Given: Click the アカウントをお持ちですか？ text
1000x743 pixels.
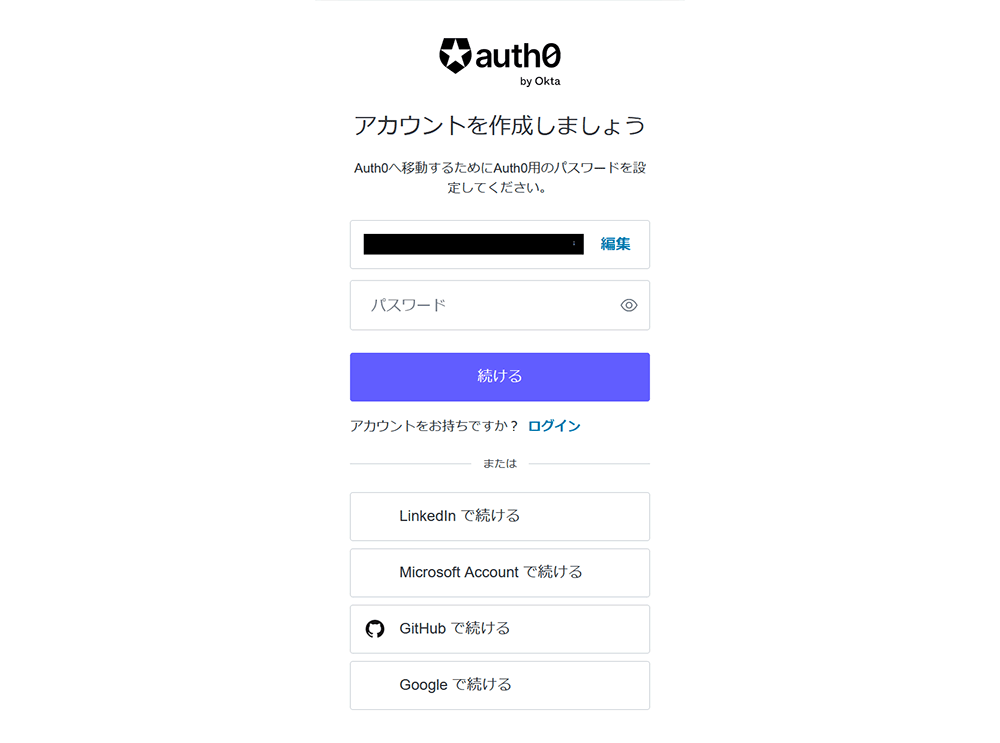Looking at the screenshot, I should 434,426.
